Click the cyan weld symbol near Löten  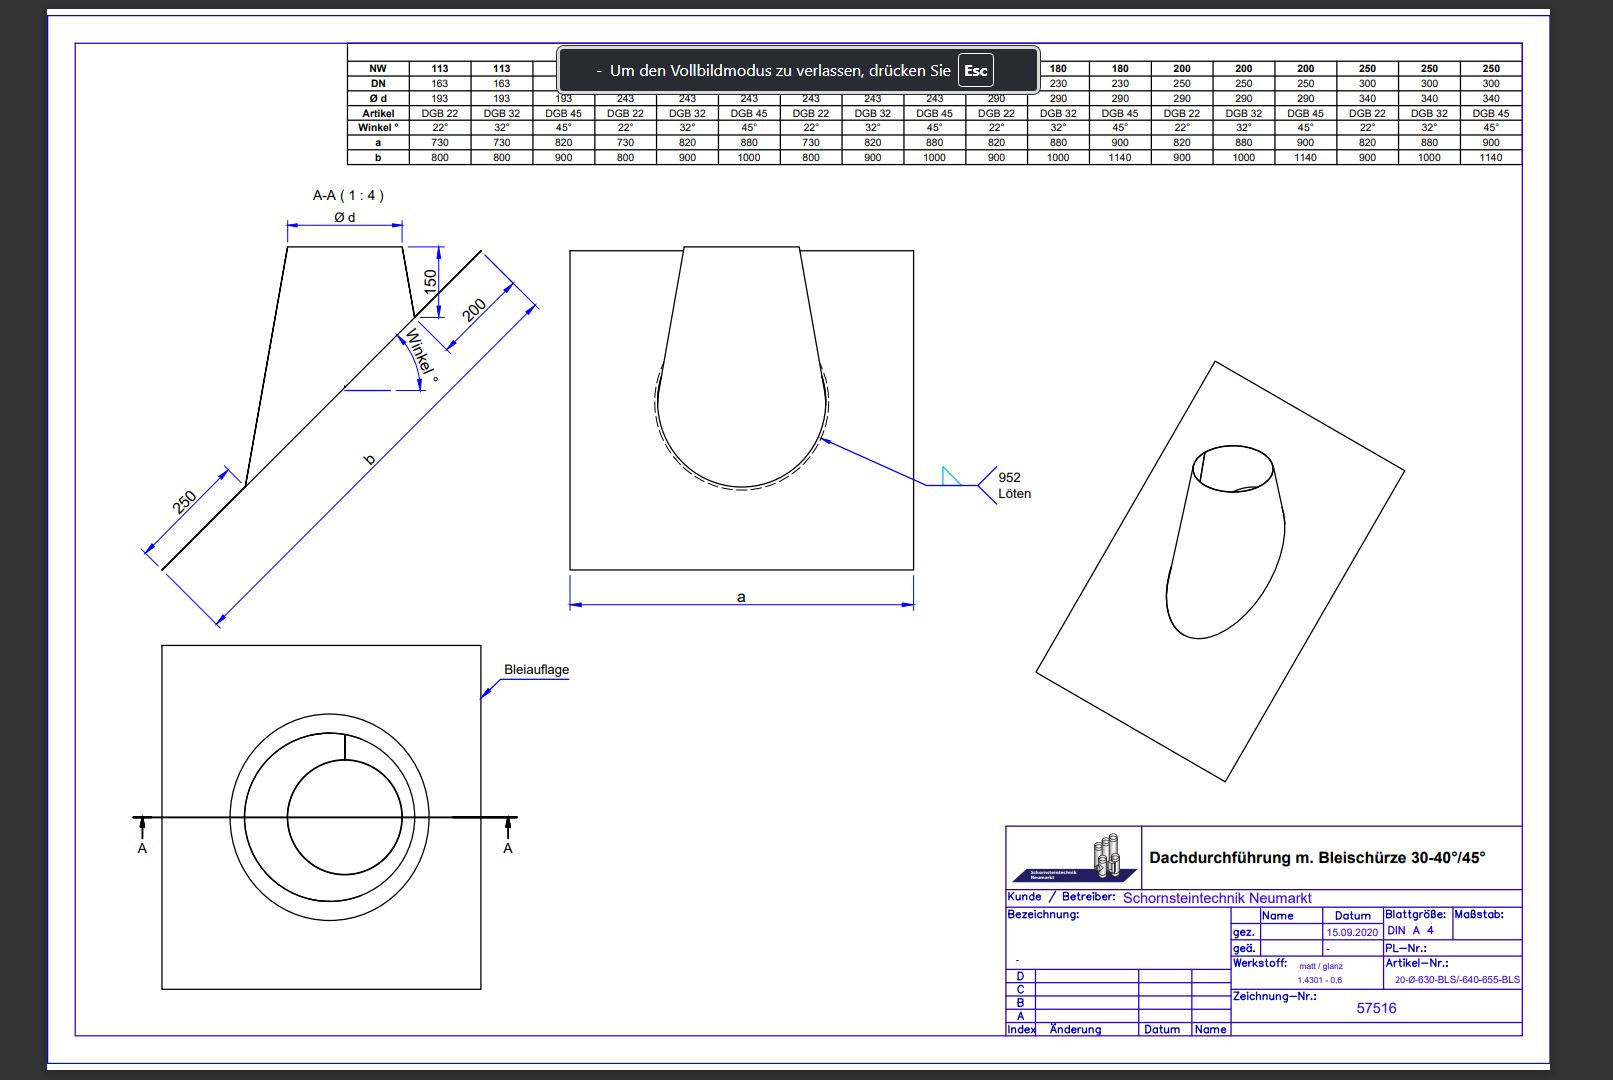951,476
